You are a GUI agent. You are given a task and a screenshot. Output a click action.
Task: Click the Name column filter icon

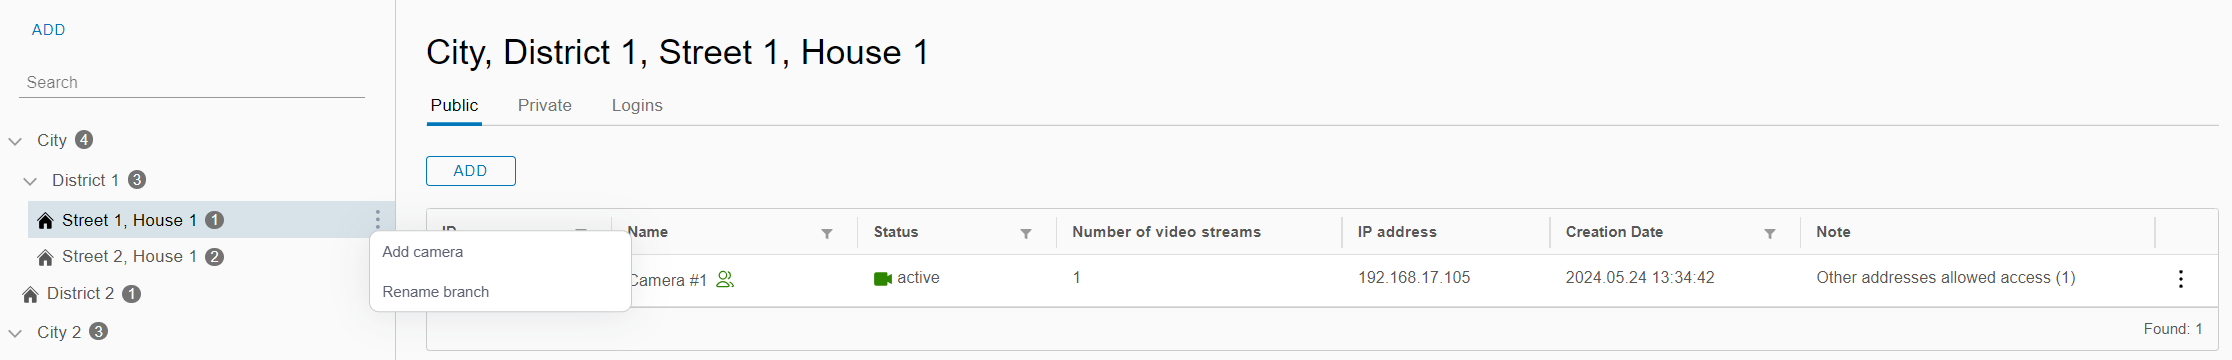click(827, 233)
